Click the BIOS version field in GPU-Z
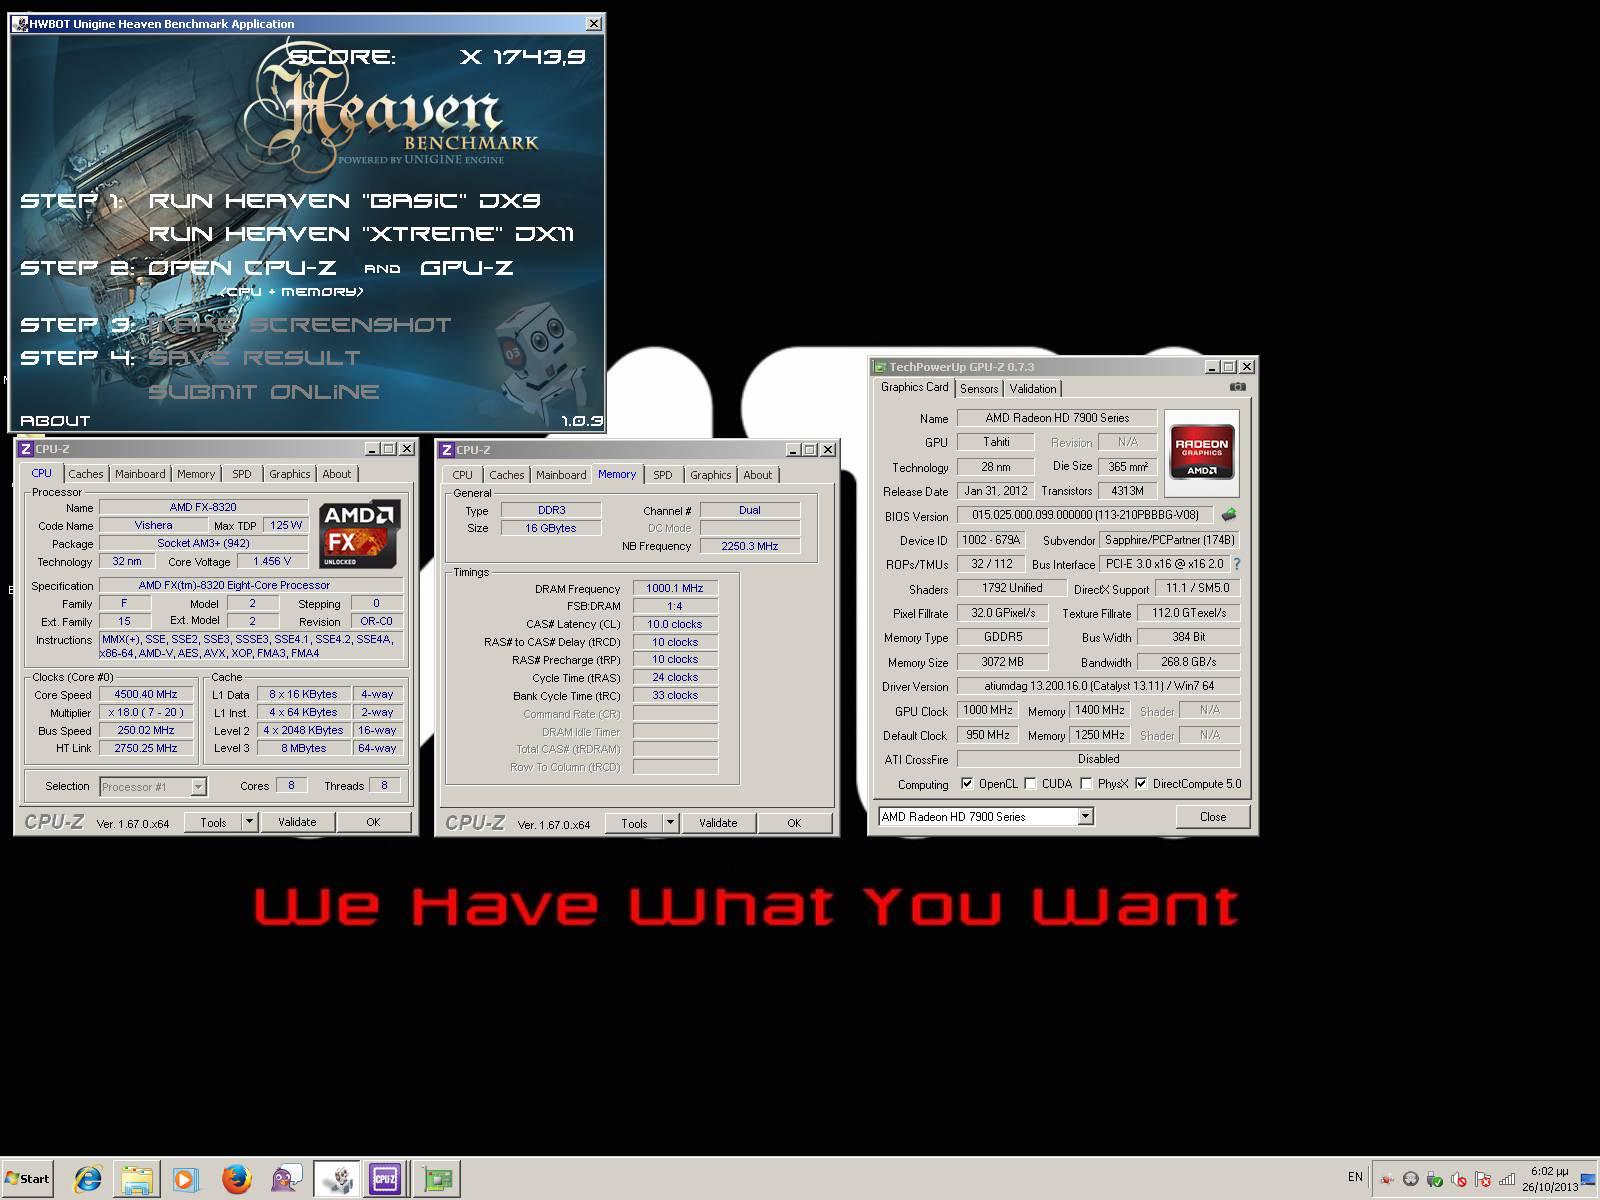 [1085, 515]
